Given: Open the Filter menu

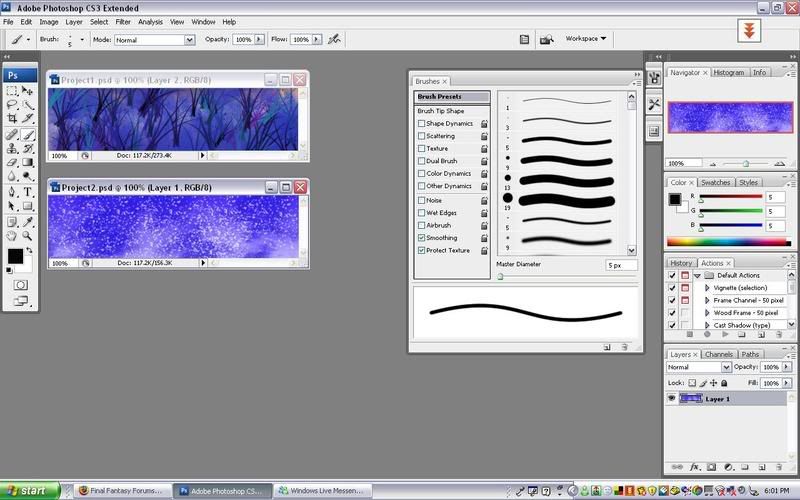Looking at the screenshot, I should point(123,21).
